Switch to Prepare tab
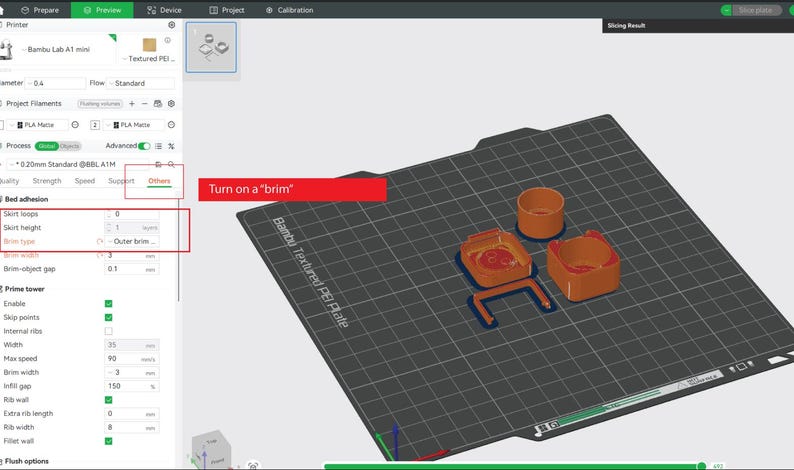This screenshot has height=470, width=794. pos(39,10)
